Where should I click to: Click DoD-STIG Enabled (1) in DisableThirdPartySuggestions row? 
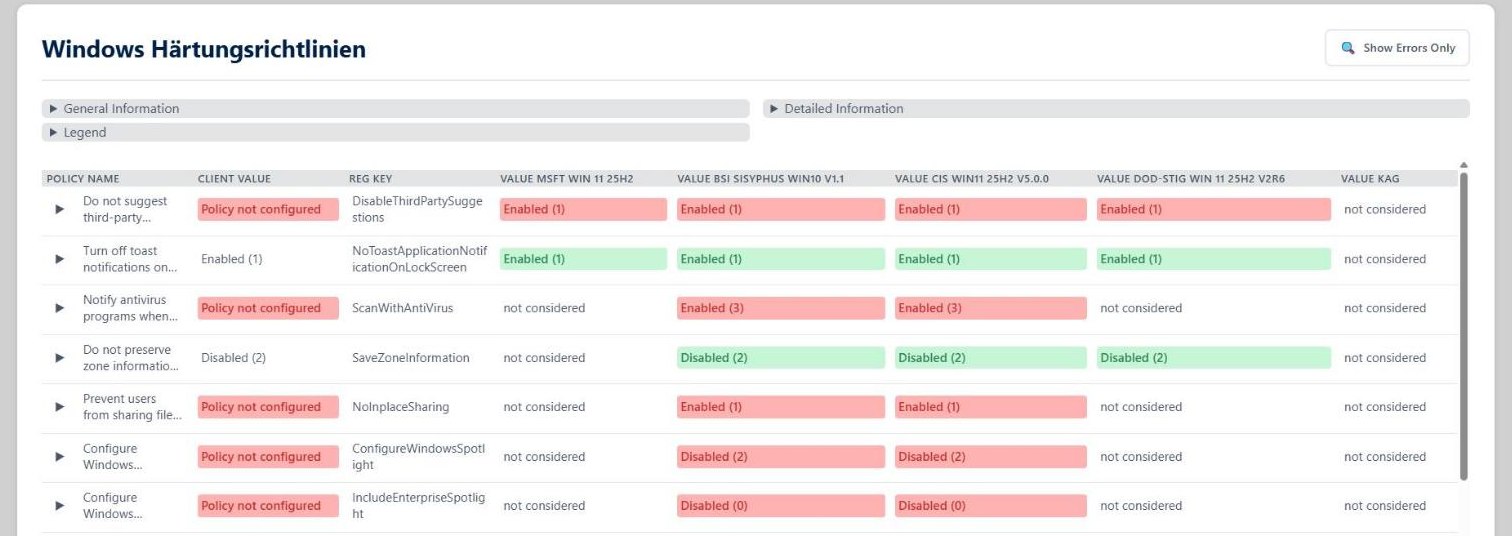tap(1214, 209)
